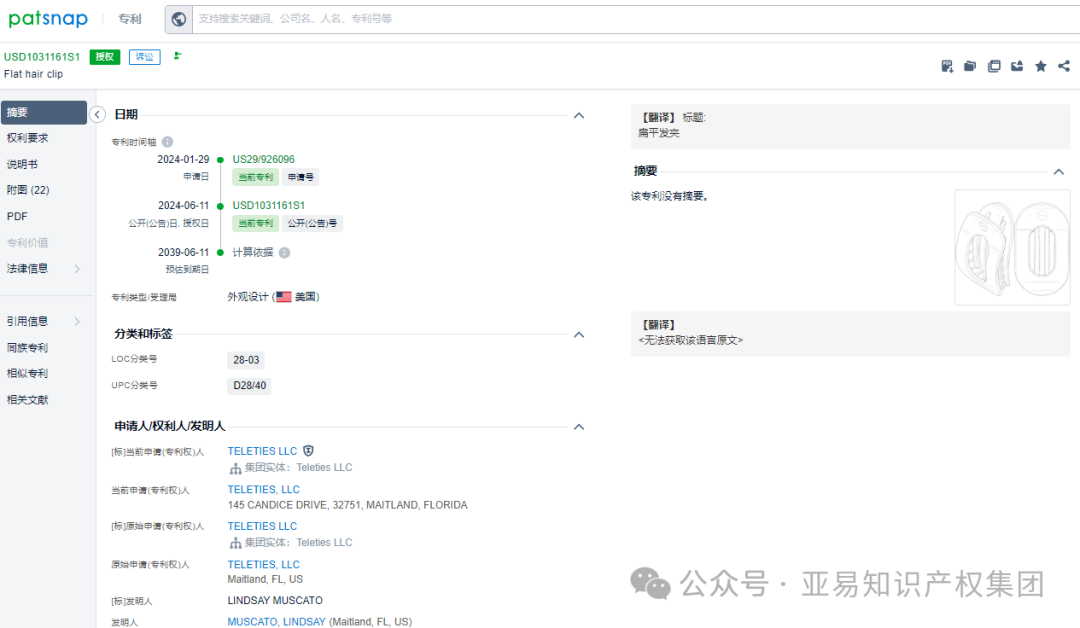Click the share icon

point(1064,66)
